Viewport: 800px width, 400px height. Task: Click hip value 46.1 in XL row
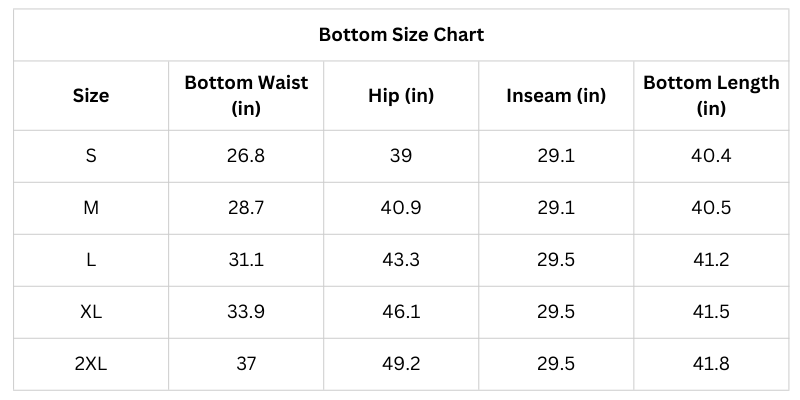(x=401, y=312)
